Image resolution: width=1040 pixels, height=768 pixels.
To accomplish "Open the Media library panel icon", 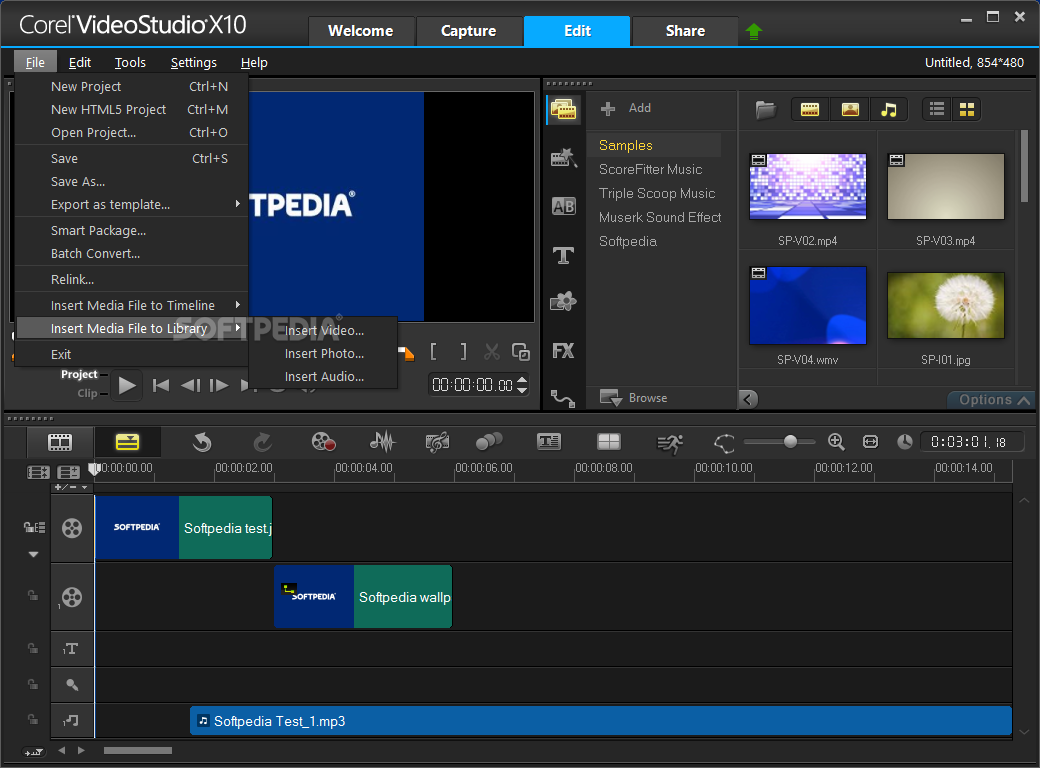I will [564, 110].
